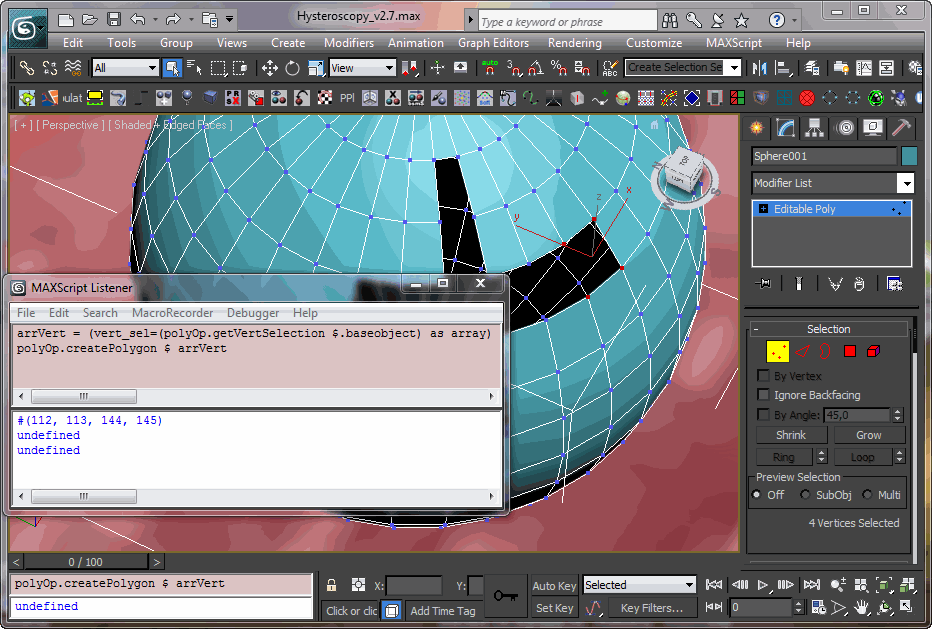This screenshot has height=629, width=932.
Task: Enable Polygon sub-object mode in Selection rollout
Action: pos(850,351)
